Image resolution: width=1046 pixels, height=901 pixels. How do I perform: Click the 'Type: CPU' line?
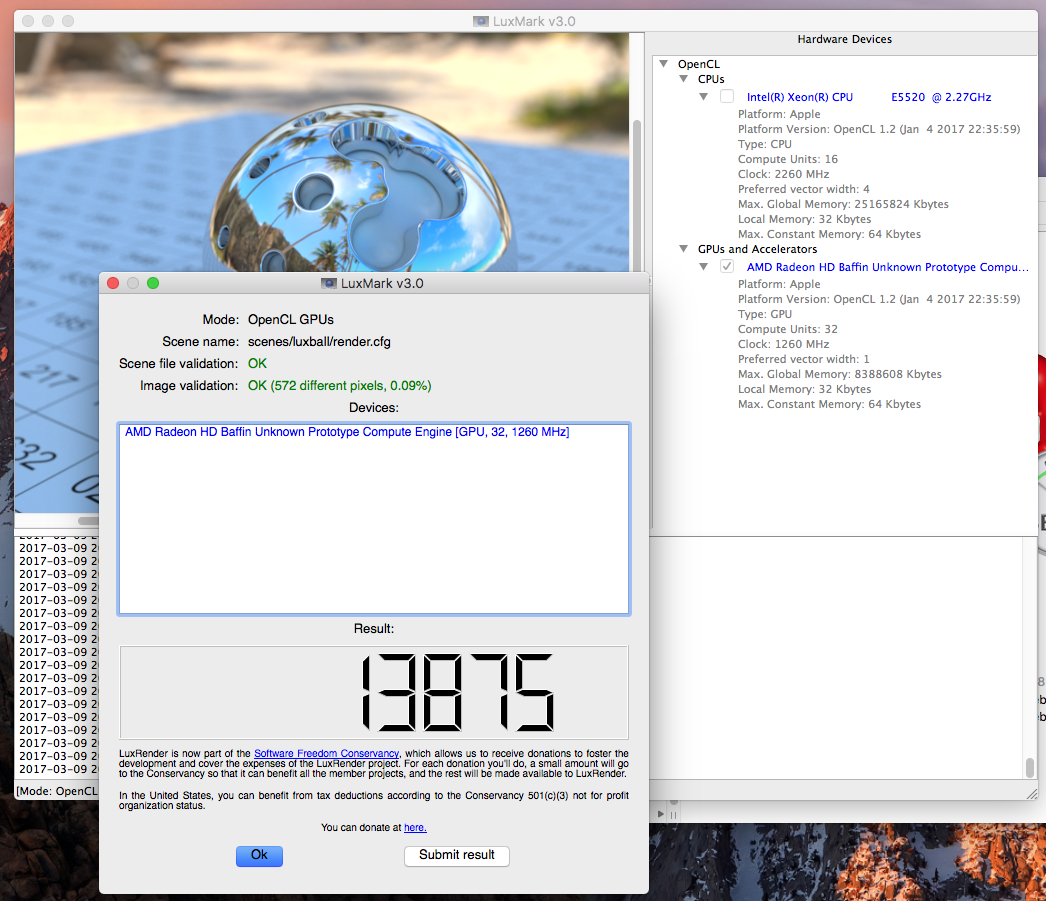(764, 144)
